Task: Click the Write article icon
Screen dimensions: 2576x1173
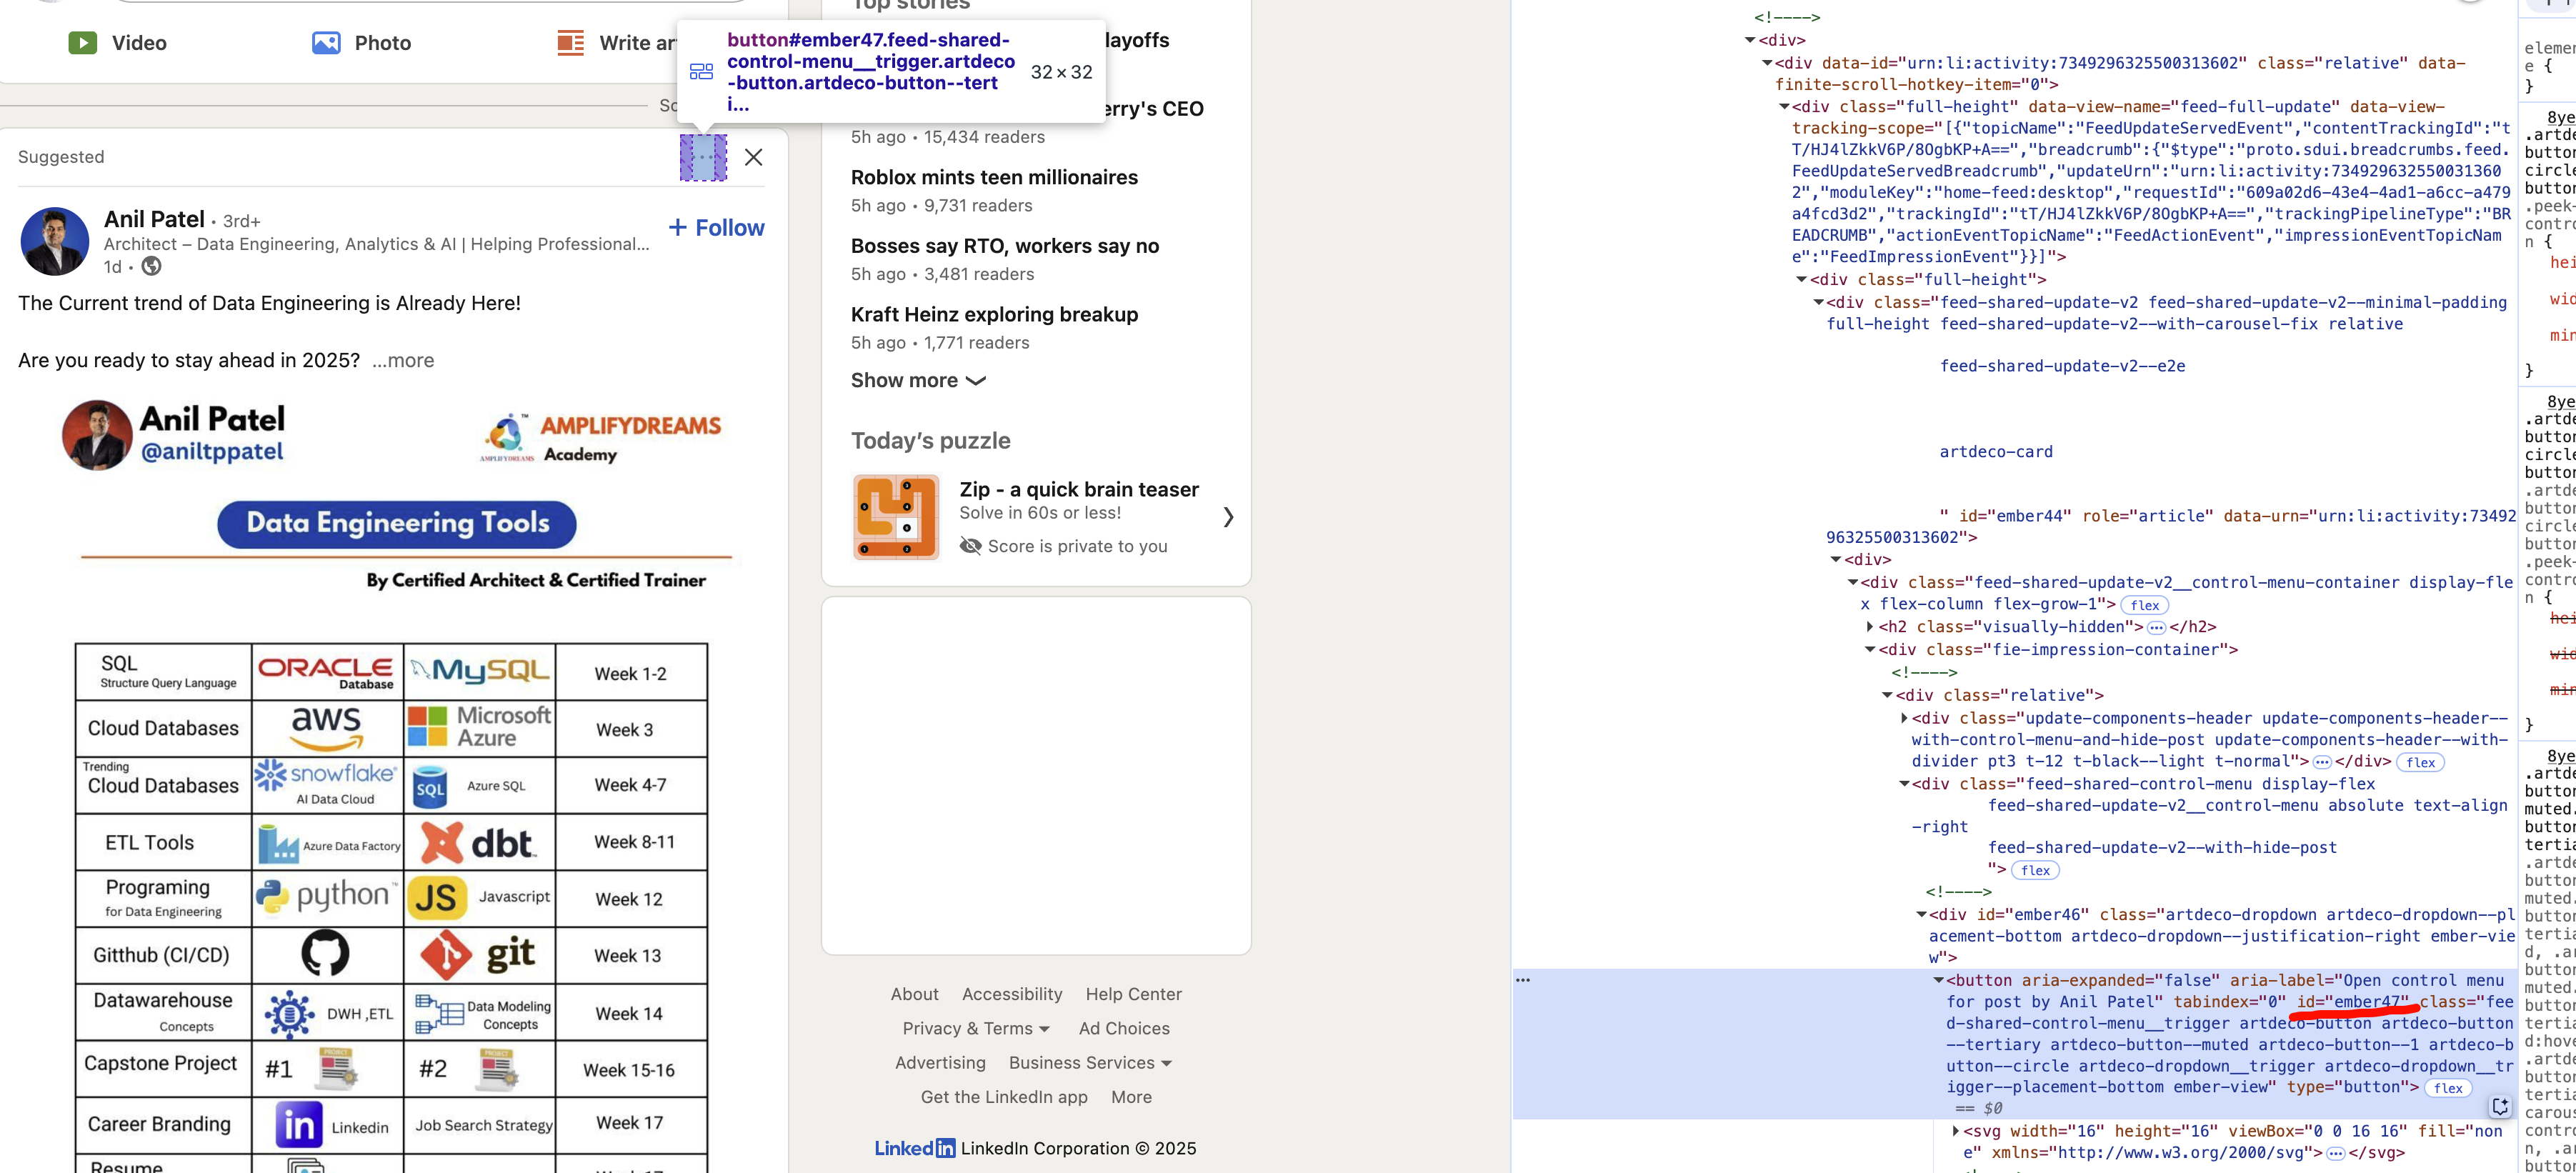Action: coord(571,43)
